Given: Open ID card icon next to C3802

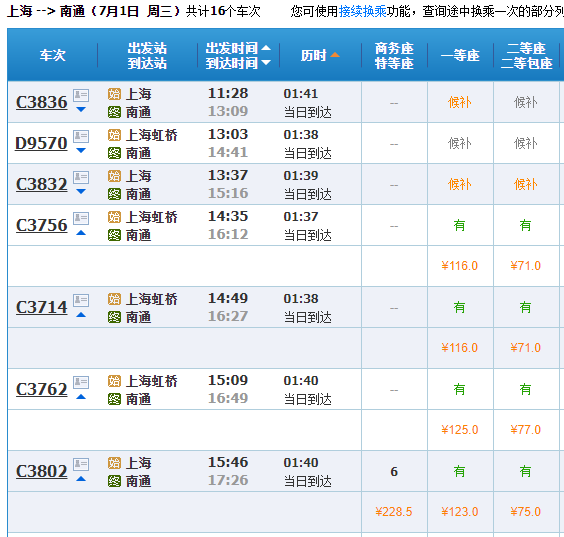Looking at the screenshot, I should coord(81,465).
